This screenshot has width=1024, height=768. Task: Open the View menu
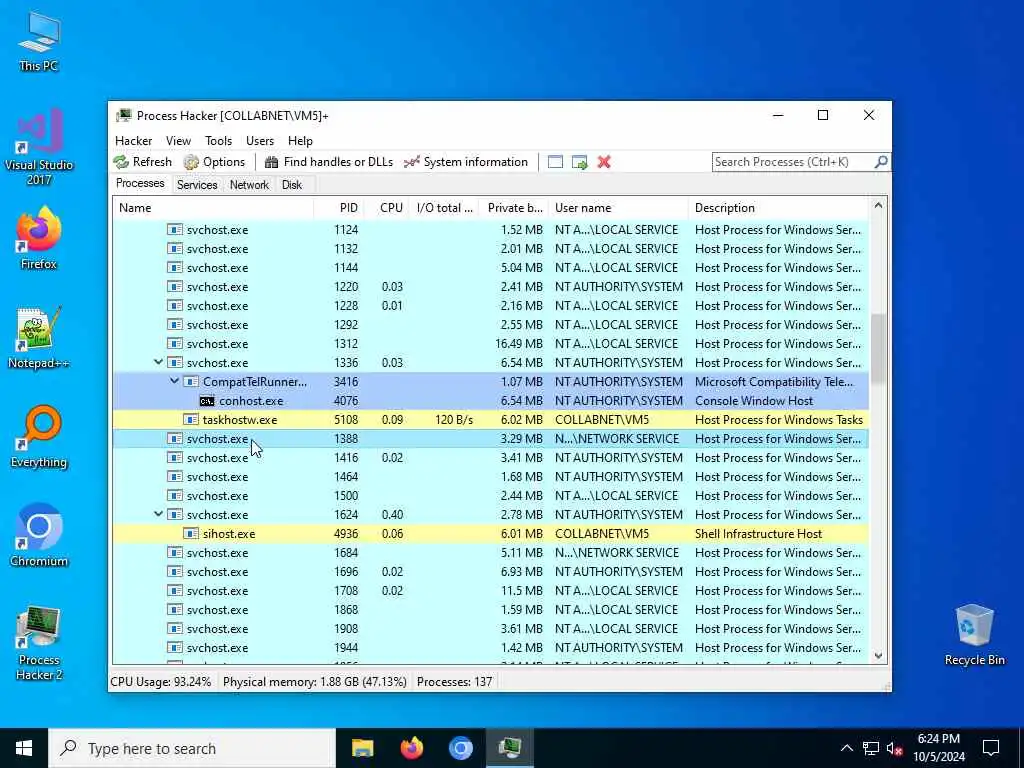tap(178, 141)
